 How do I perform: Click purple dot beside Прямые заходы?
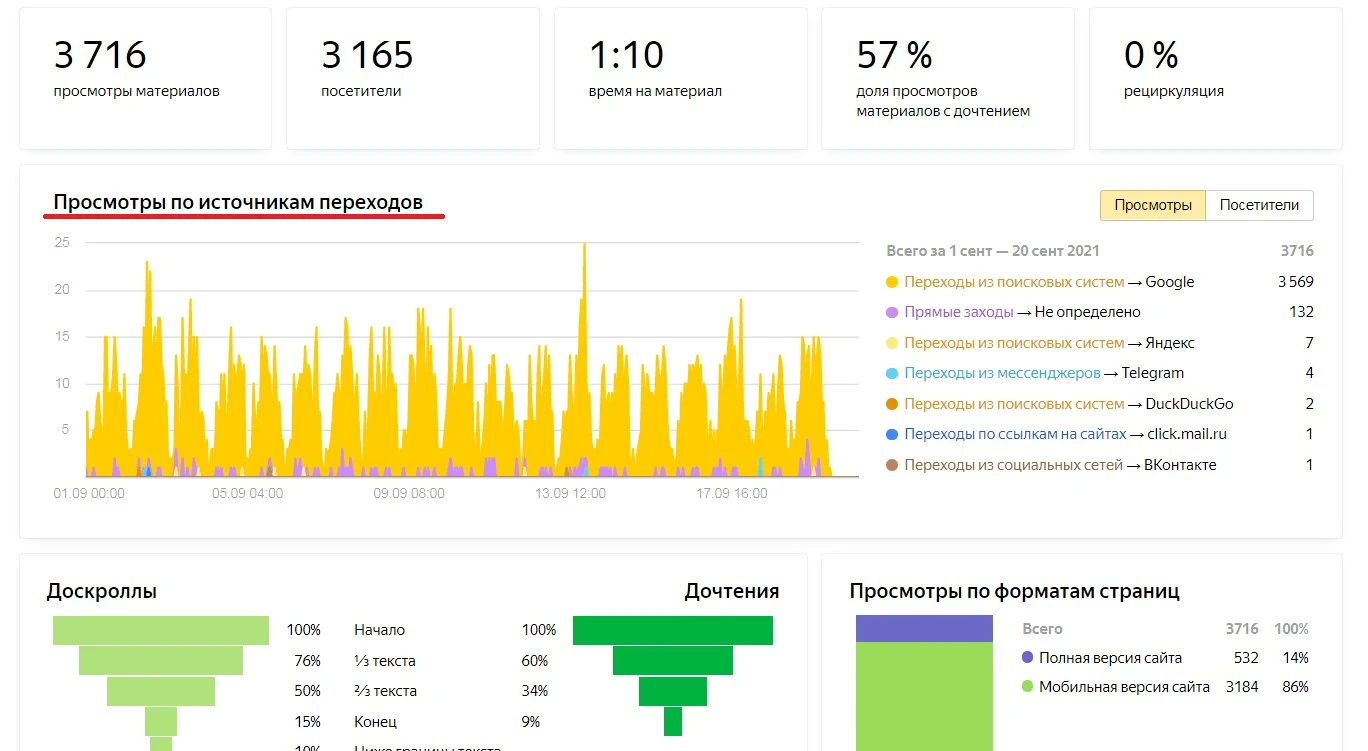[892, 313]
